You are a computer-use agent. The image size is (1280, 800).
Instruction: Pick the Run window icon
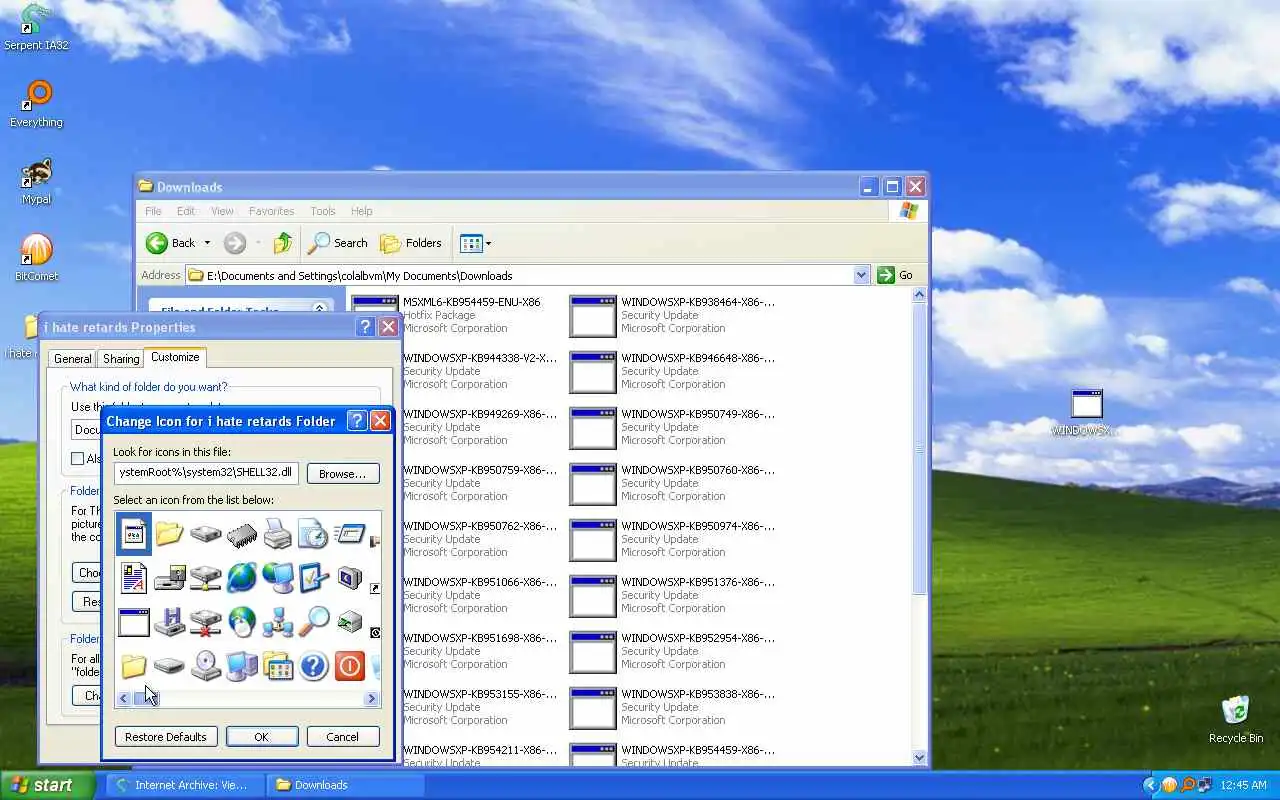point(349,534)
